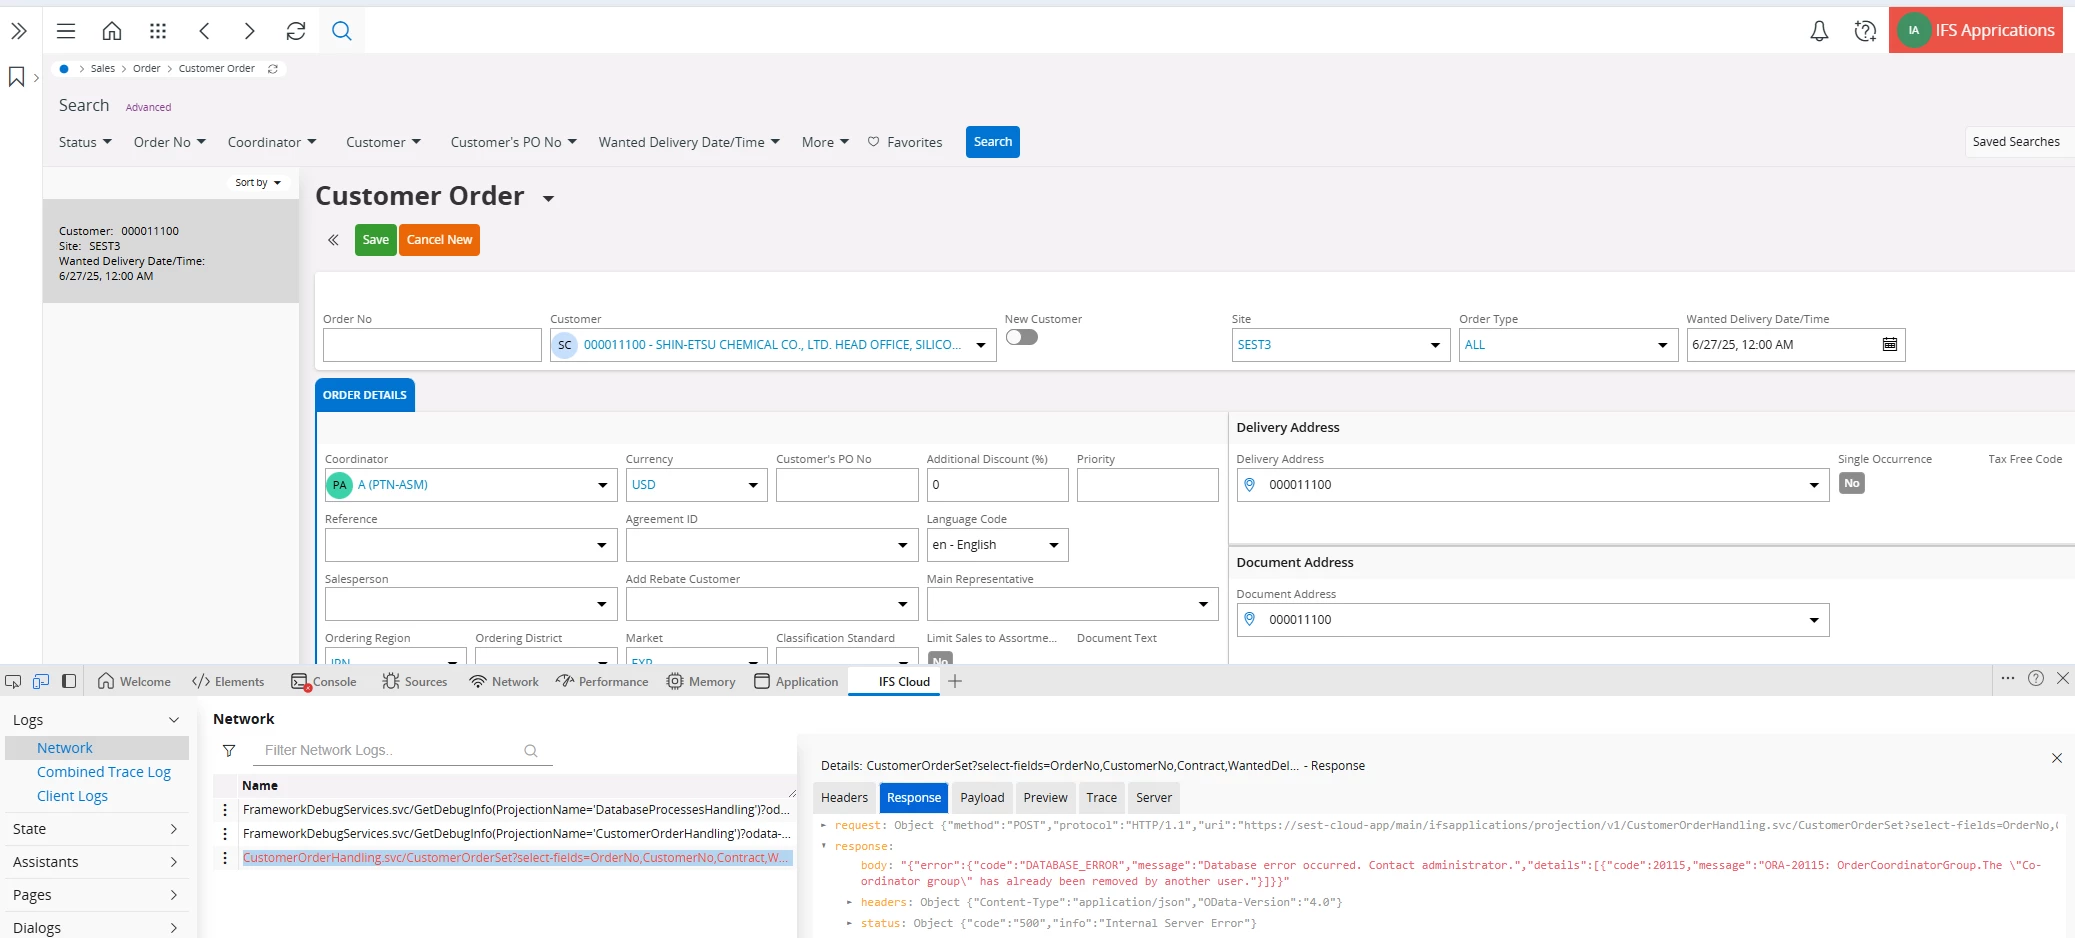Navigate forward with the right arrow
The image size is (2075, 938).
pyautogui.click(x=250, y=31)
